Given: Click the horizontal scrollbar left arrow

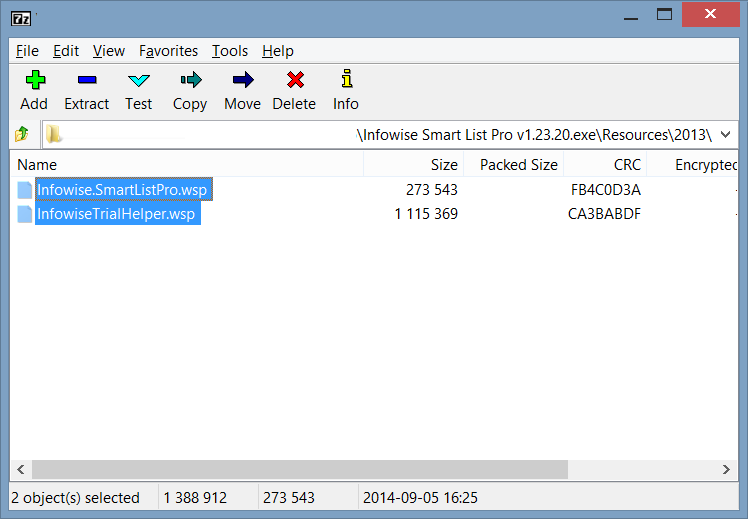Looking at the screenshot, I should click(x=21, y=469).
